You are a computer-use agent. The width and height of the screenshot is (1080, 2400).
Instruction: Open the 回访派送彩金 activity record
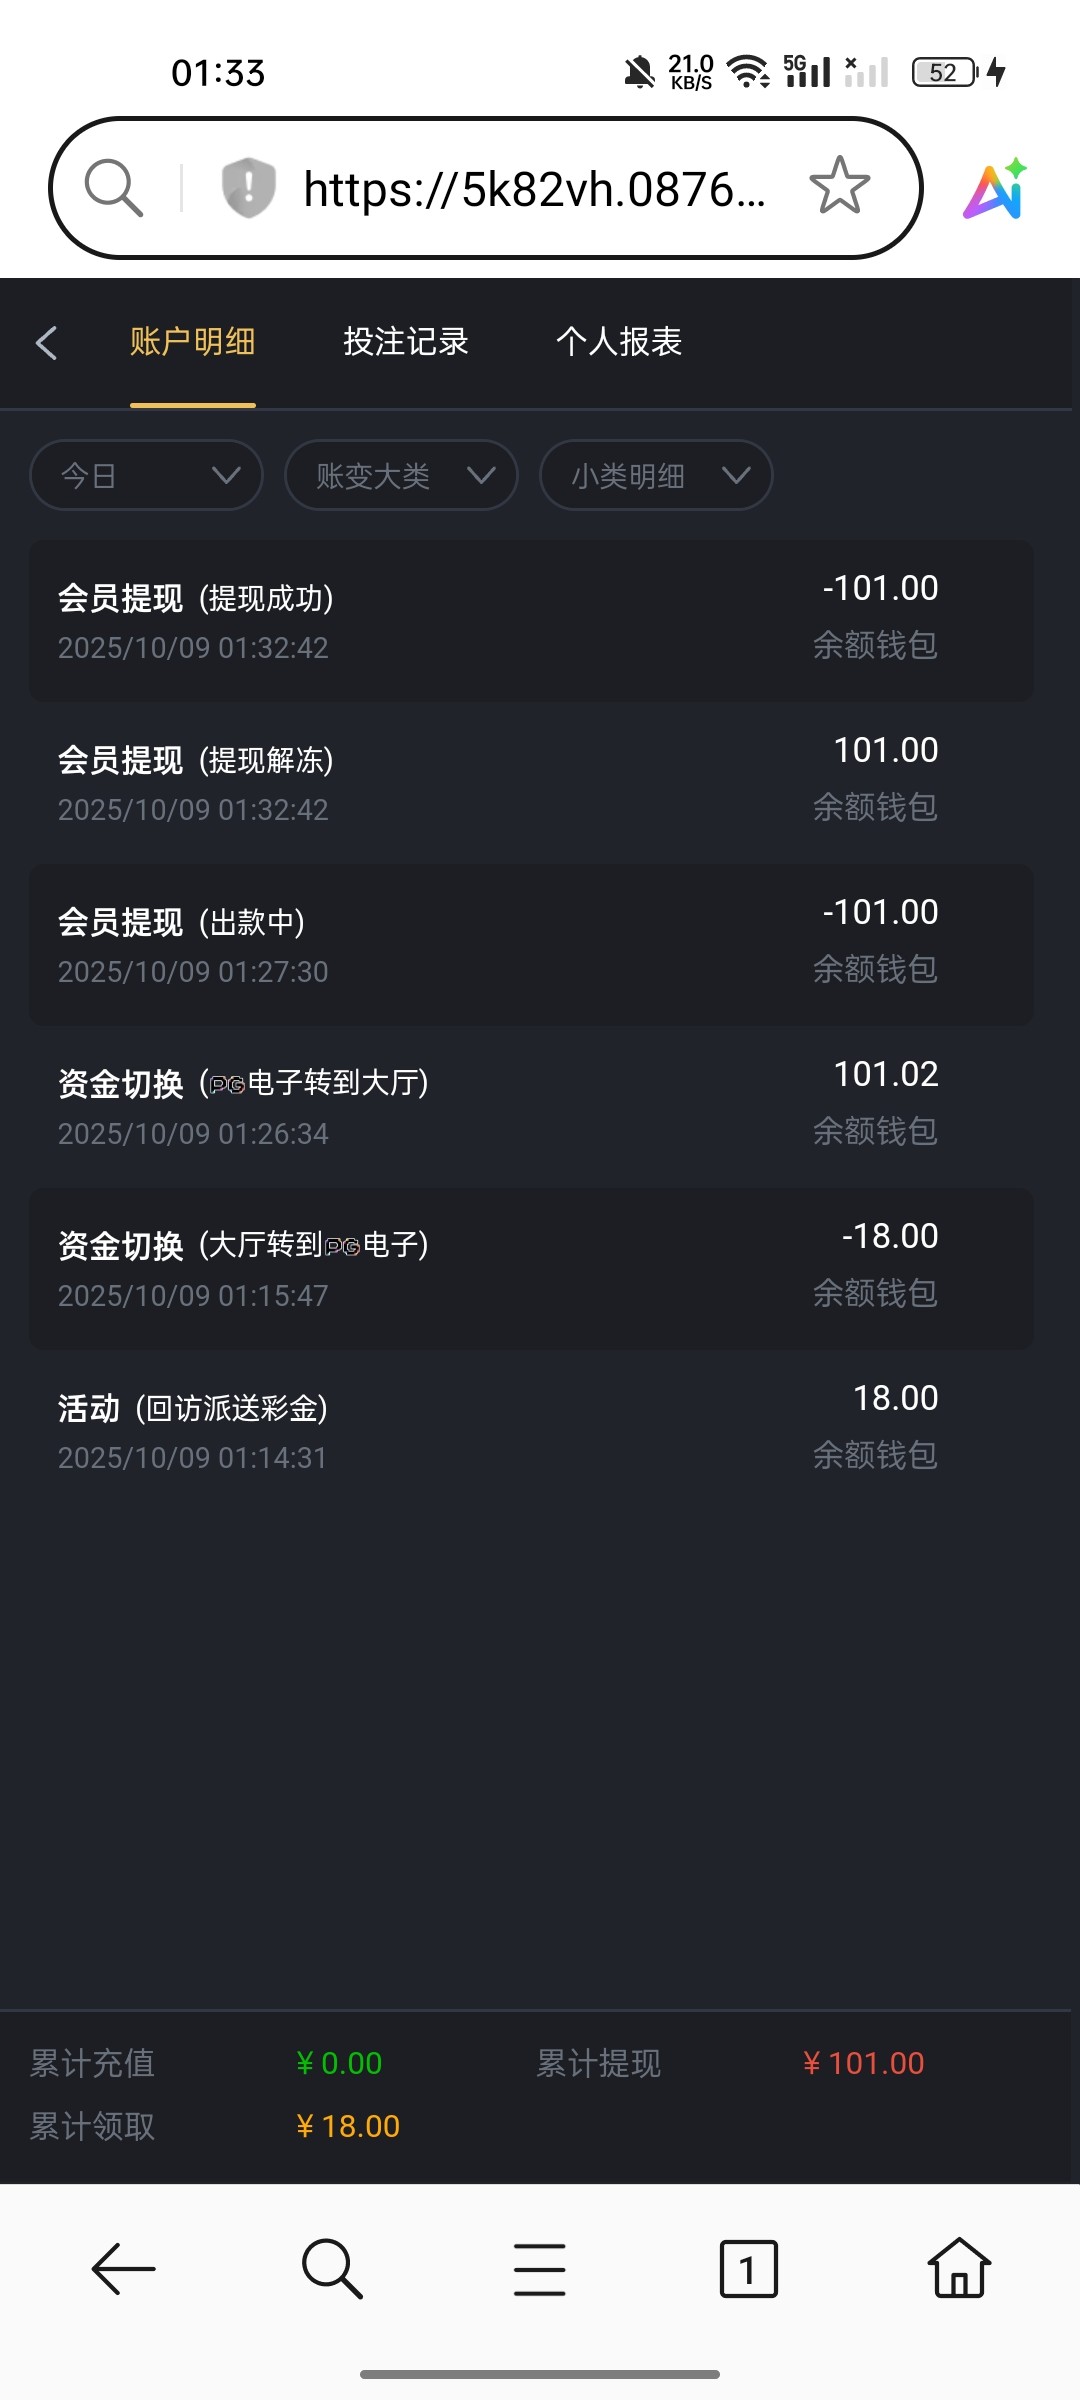coord(531,1431)
